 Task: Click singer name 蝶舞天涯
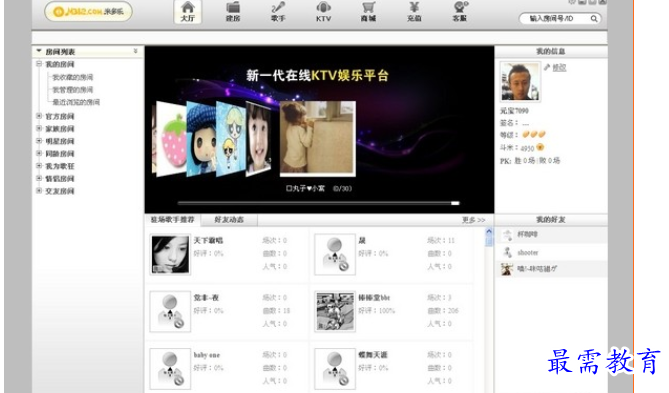click(373, 355)
